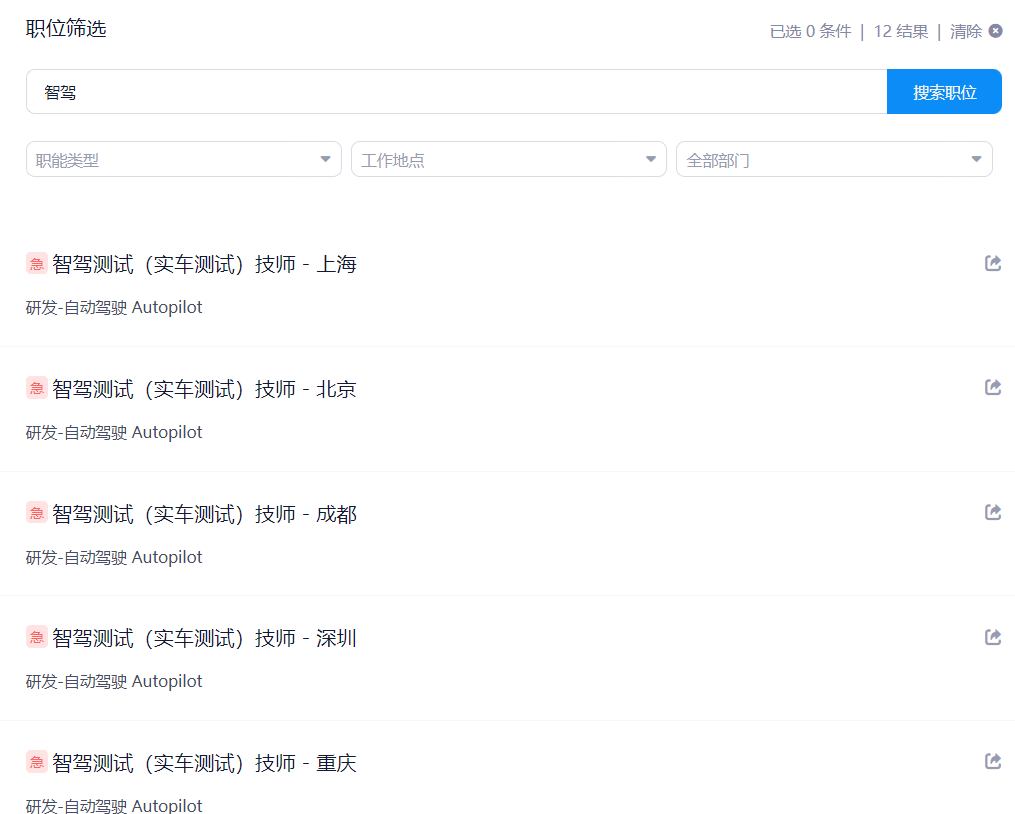This screenshot has height=814, width=1015.
Task: Click the 搜索职位 button
Action: pos(944,92)
